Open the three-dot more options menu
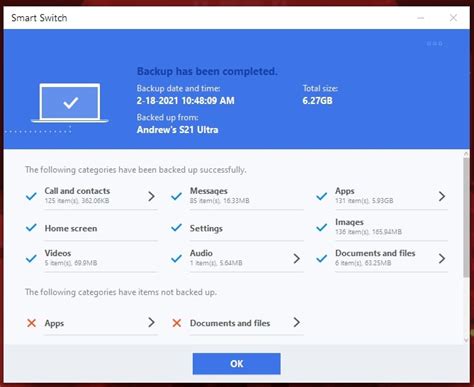The image size is (474, 387). pyautogui.click(x=435, y=43)
